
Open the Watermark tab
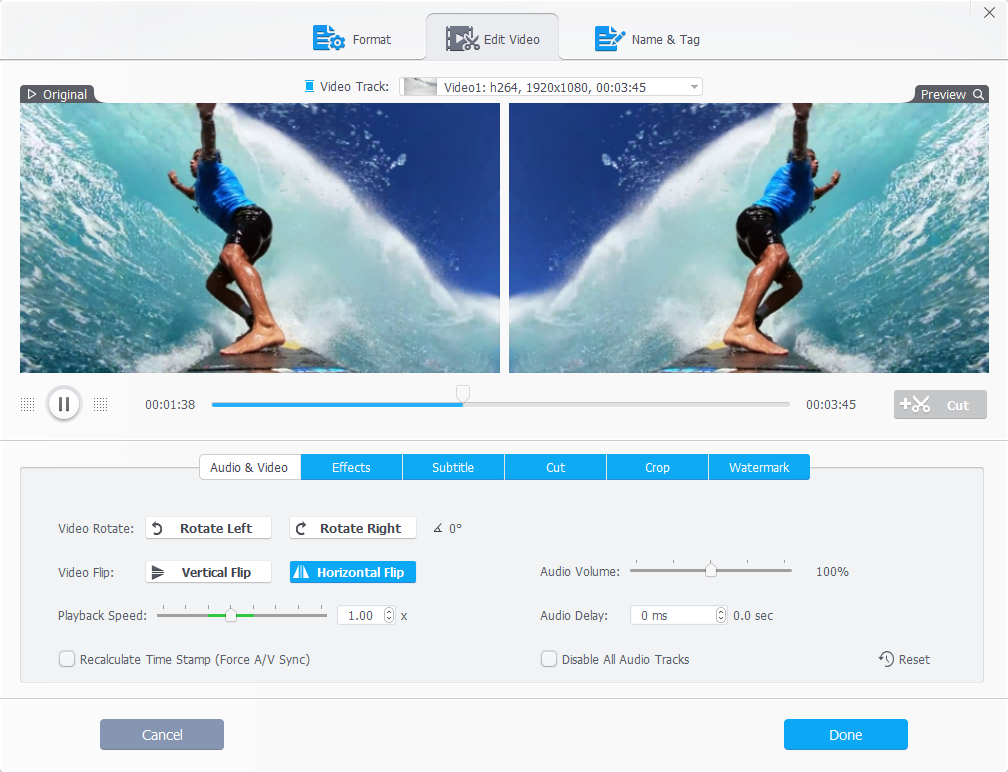pos(759,467)
